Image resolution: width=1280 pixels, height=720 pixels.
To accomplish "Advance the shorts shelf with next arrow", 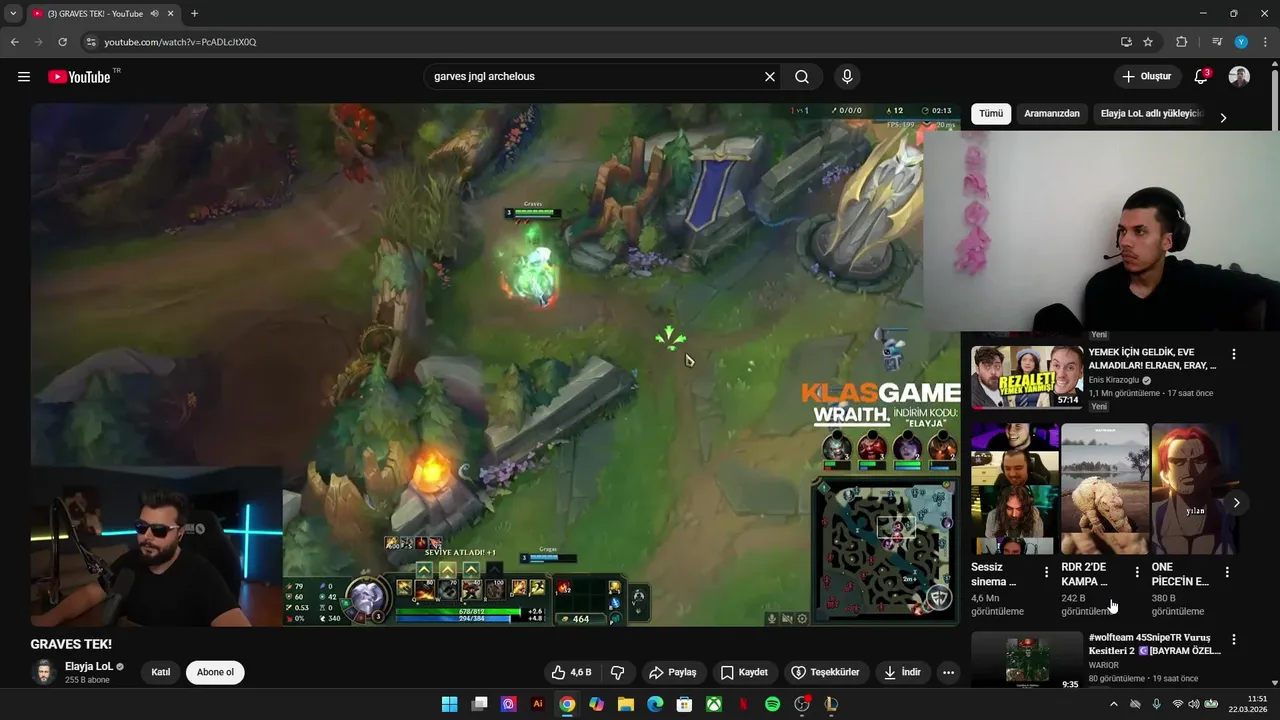I will [1236, 503].
